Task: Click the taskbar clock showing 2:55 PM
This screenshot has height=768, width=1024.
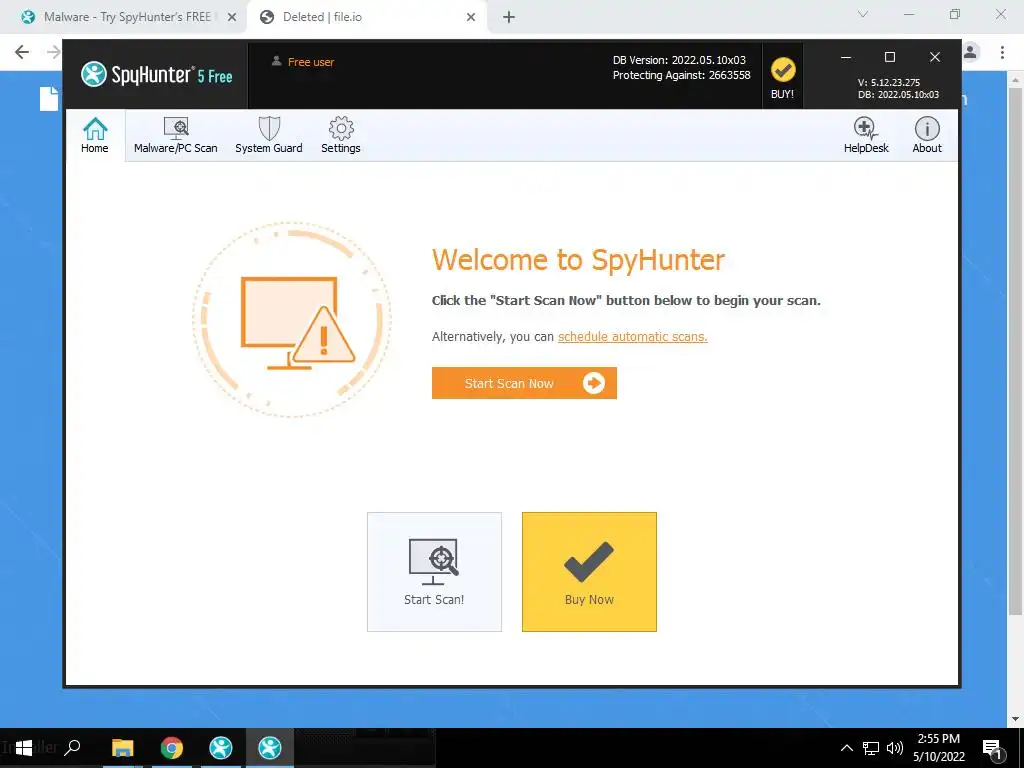Action: coord(938,748)
